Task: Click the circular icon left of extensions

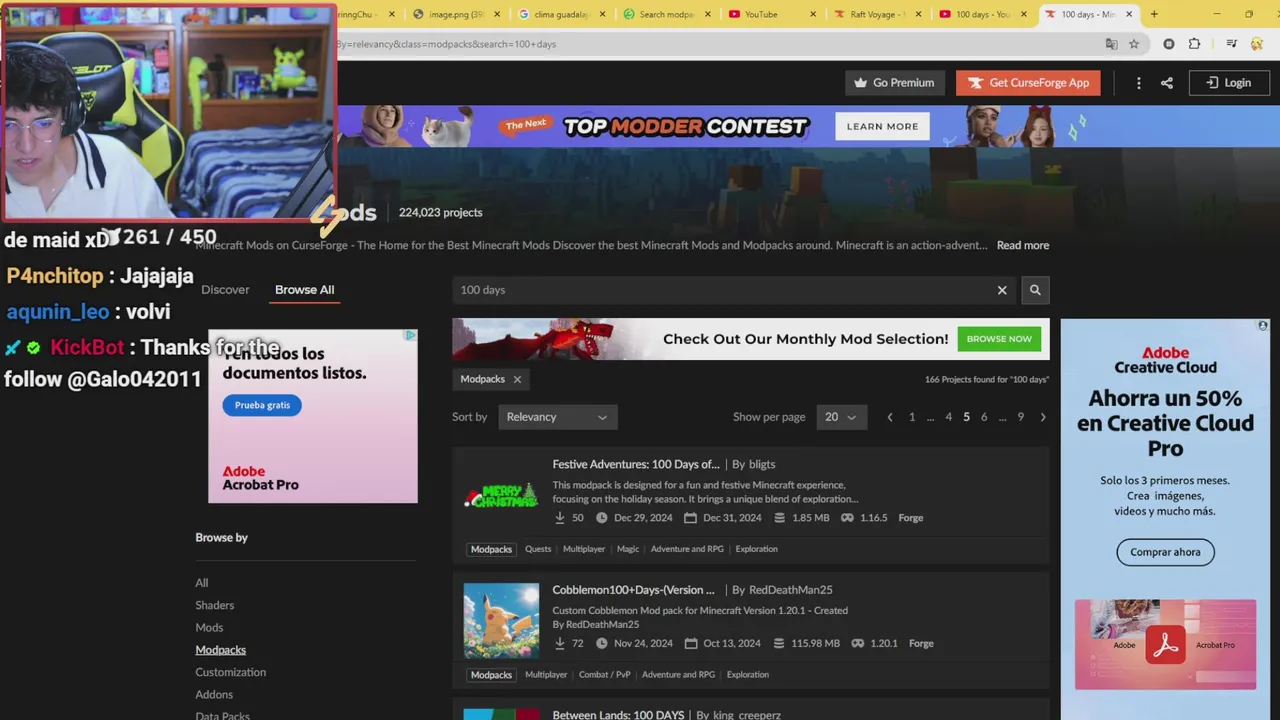Action: [1169, 44]
